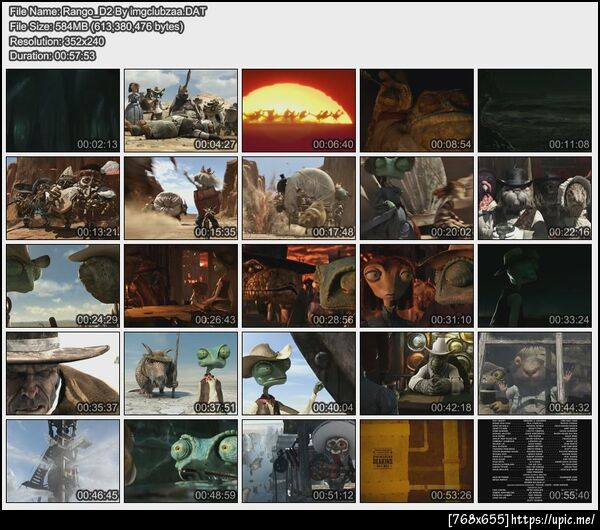This screenshot has width=600, height=530.
Task: Click the thumbnail stamped 00:26:43
Action: (181, 286)
